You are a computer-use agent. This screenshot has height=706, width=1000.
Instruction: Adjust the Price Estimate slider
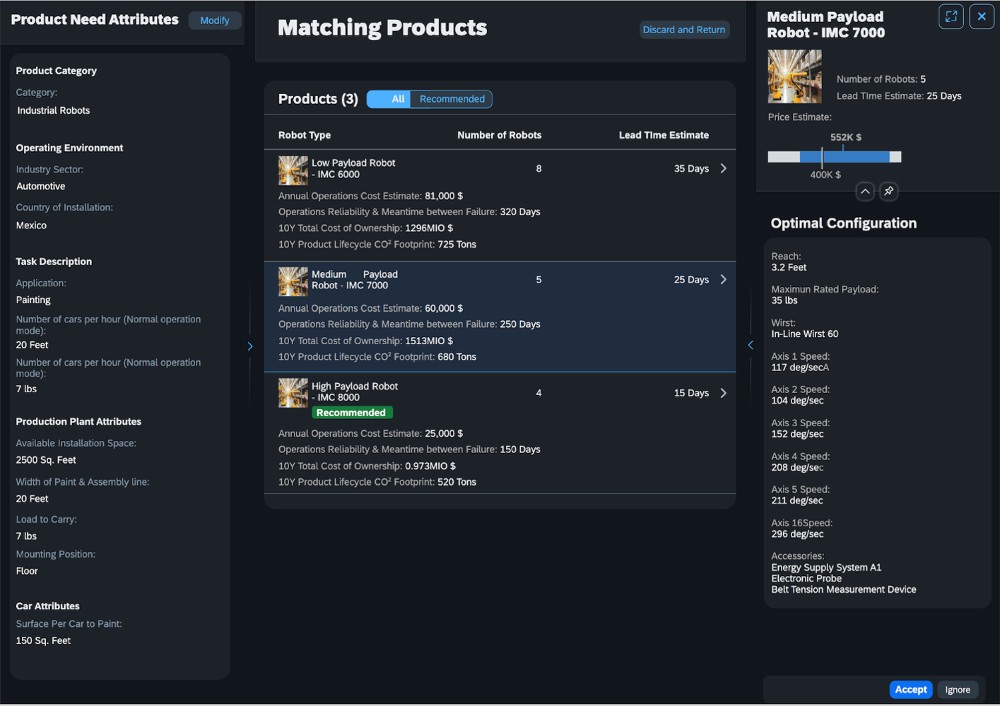click(x=835, y=156)
